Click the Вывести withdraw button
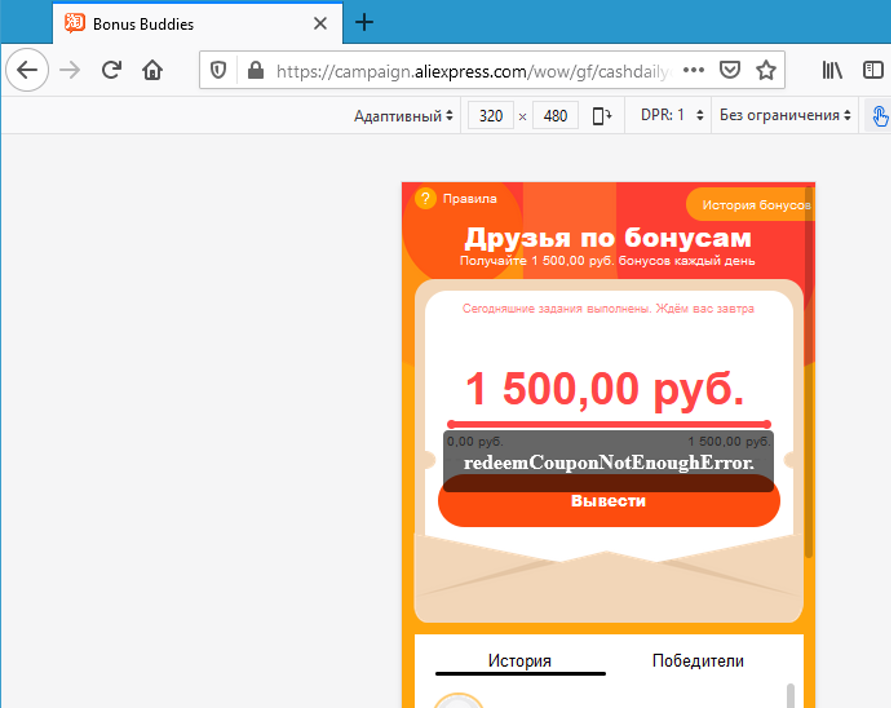This screenshot has height=708, width=891. coord(609,501)
